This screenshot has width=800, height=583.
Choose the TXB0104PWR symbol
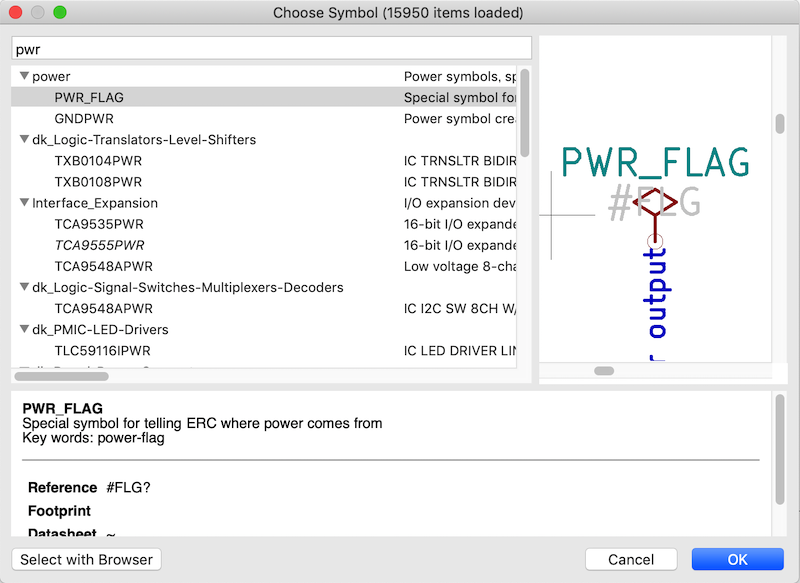tap(98, 161)
